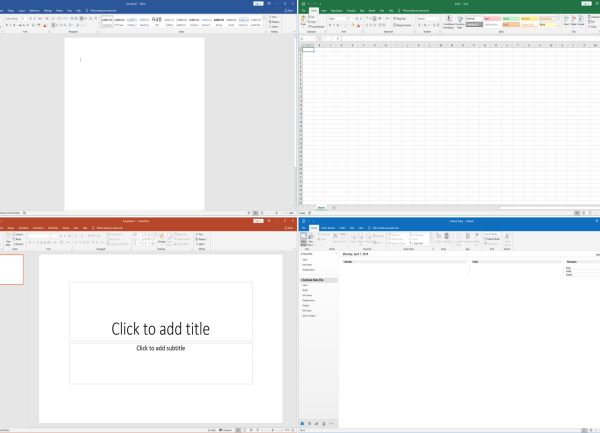Open Excel Merge & Center dropdown arrow
Viewport: 600px width, 433px height.
coord(413,25)
